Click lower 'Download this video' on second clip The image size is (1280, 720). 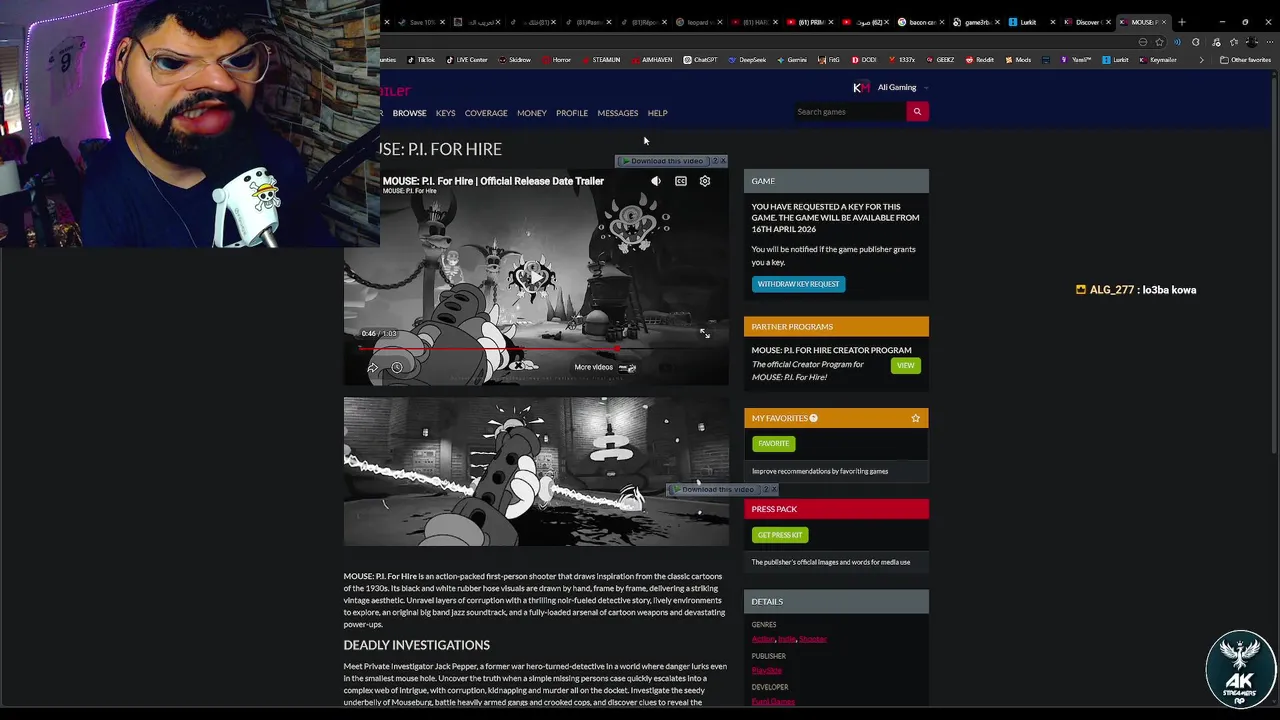click(x=713, y=489)
